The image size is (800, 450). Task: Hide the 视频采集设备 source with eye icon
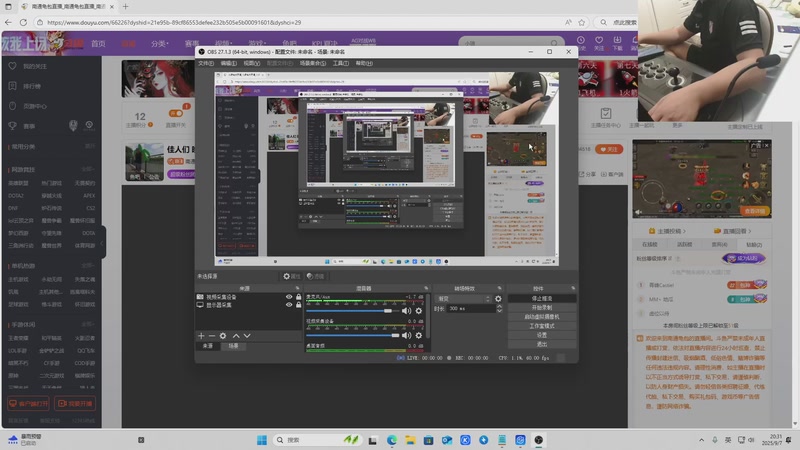(x=289, y=297)
